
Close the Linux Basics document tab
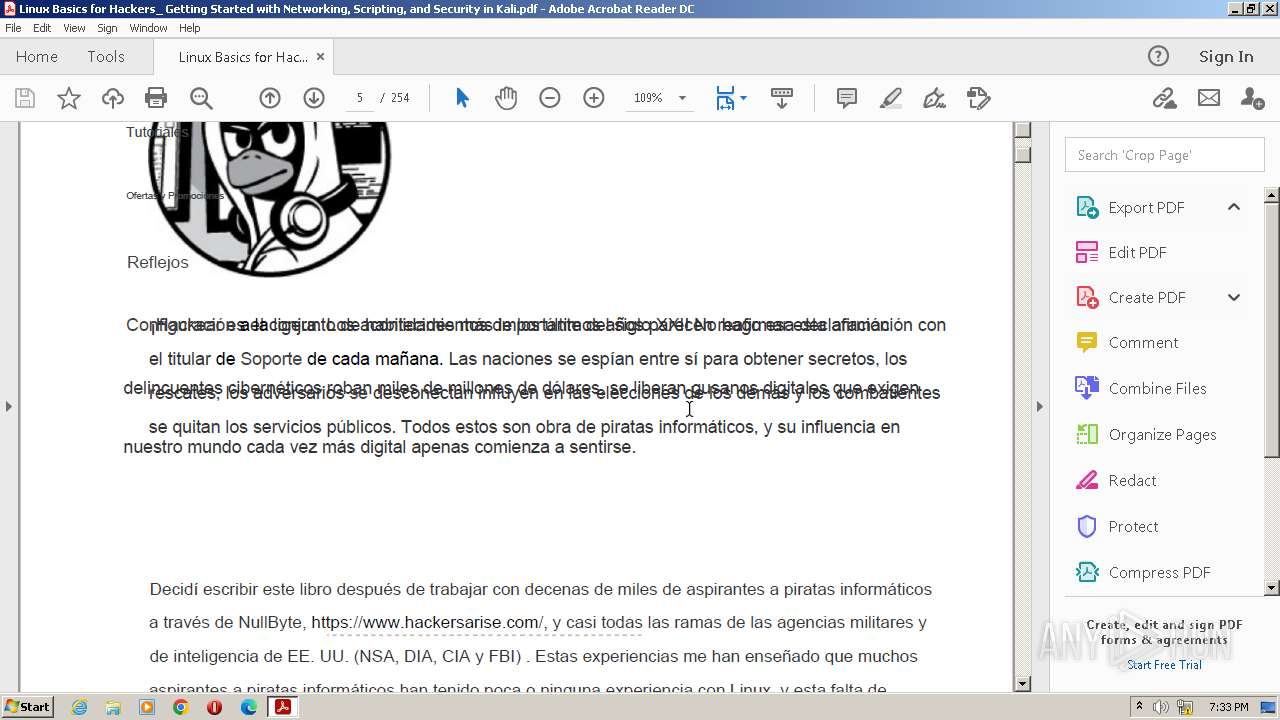pos(321,57)
